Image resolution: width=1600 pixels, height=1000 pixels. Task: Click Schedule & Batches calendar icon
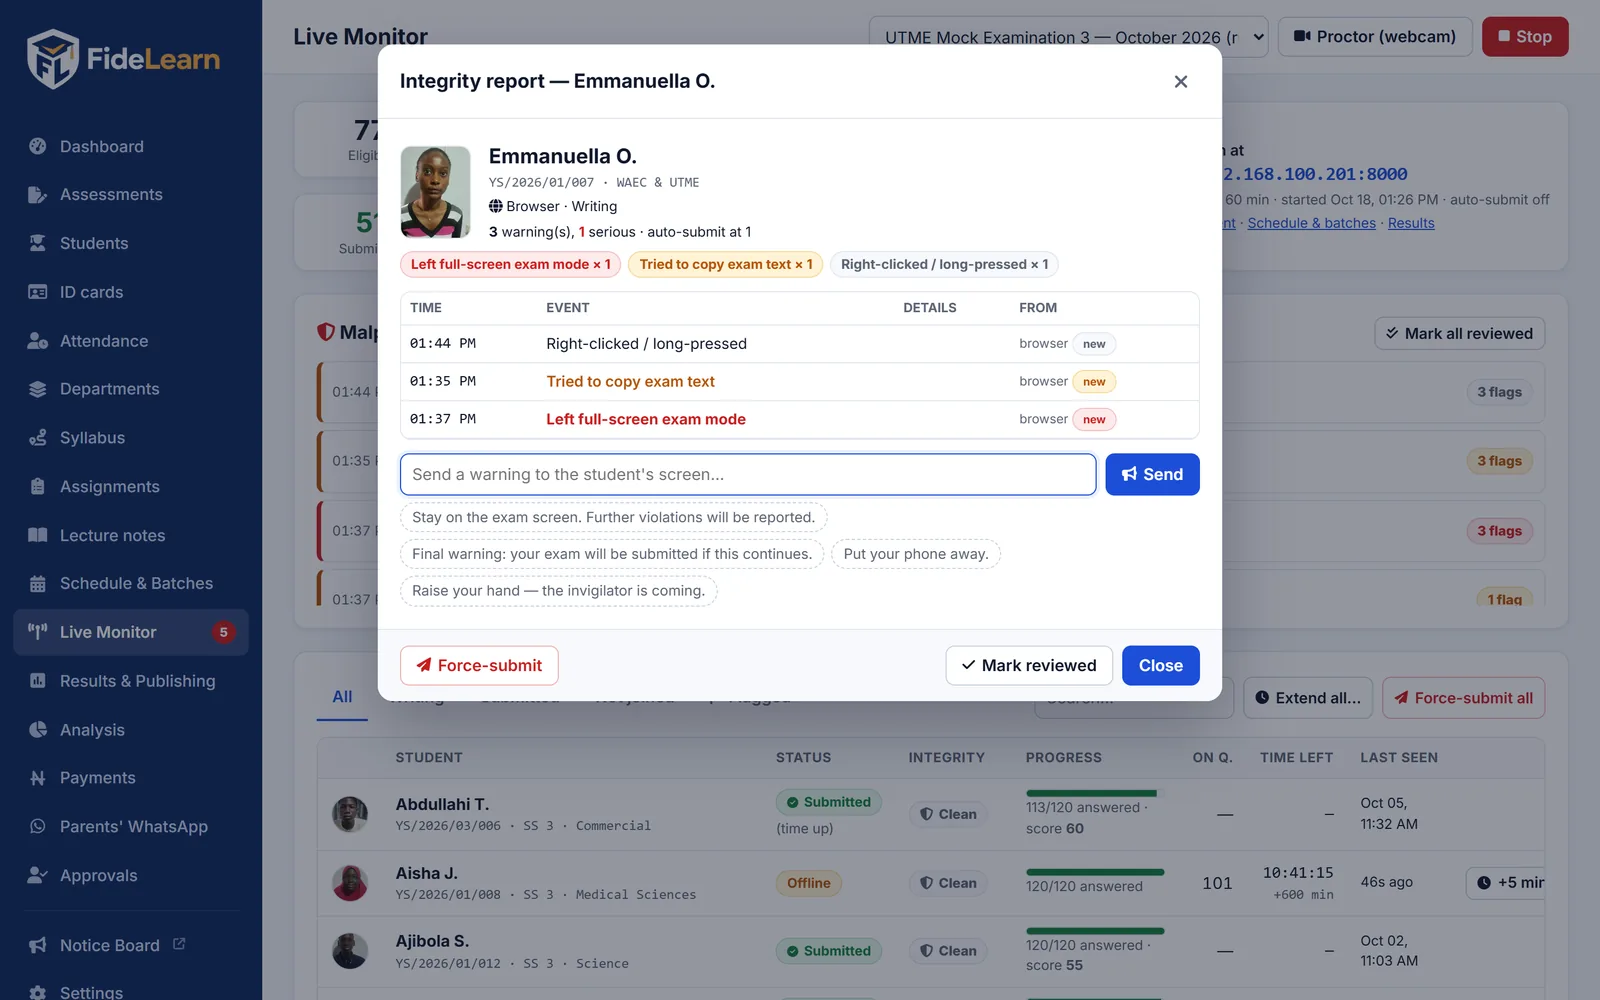(x=38, y=584)
